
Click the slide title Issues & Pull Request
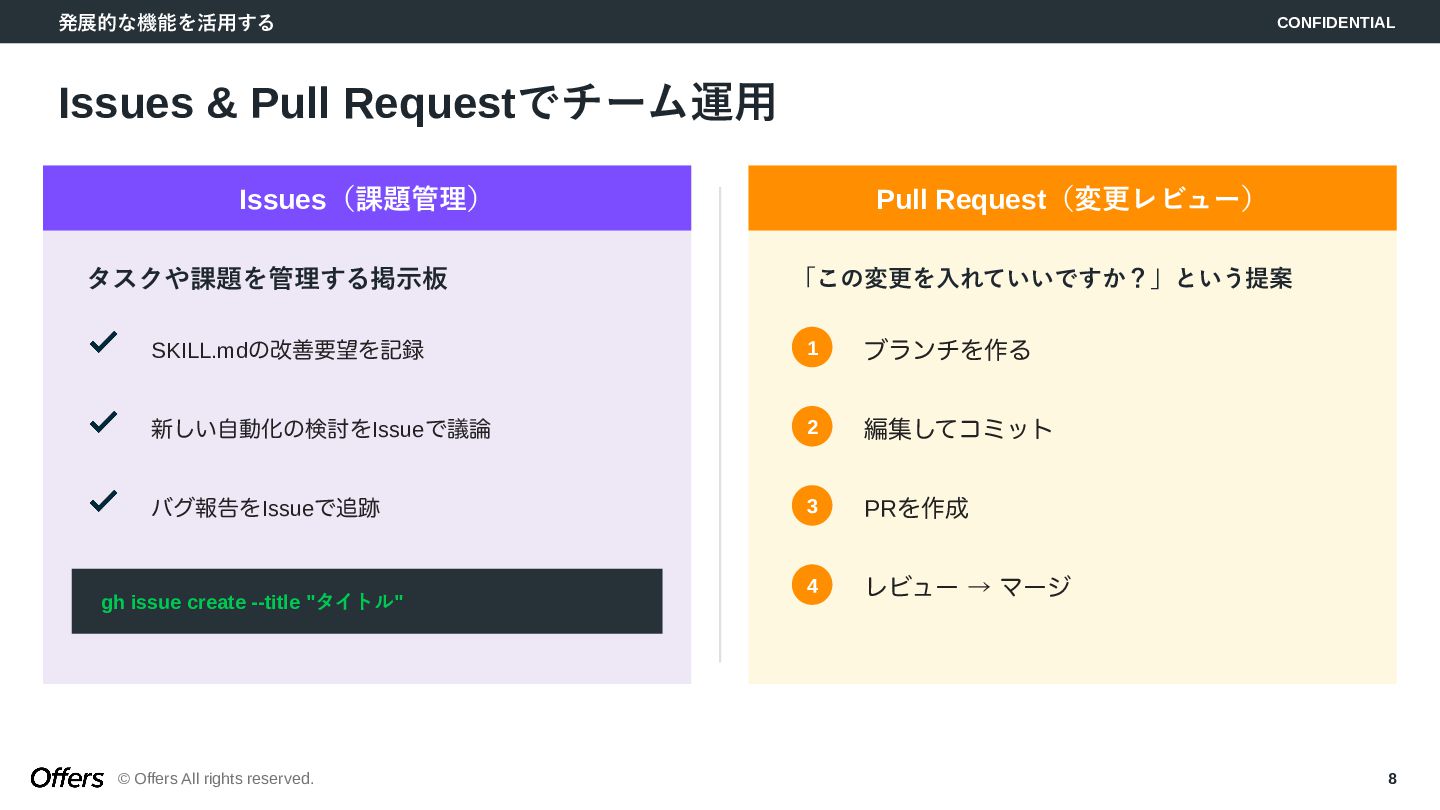point(417,103)
